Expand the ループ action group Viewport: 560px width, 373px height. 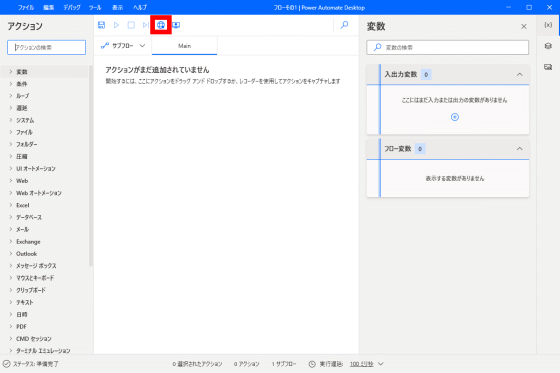(x=11, y=96)
